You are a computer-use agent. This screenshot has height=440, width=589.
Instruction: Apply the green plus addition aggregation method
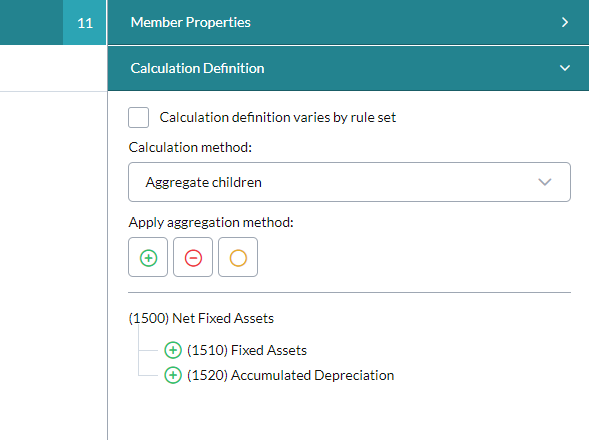click(x=148, y=257)
